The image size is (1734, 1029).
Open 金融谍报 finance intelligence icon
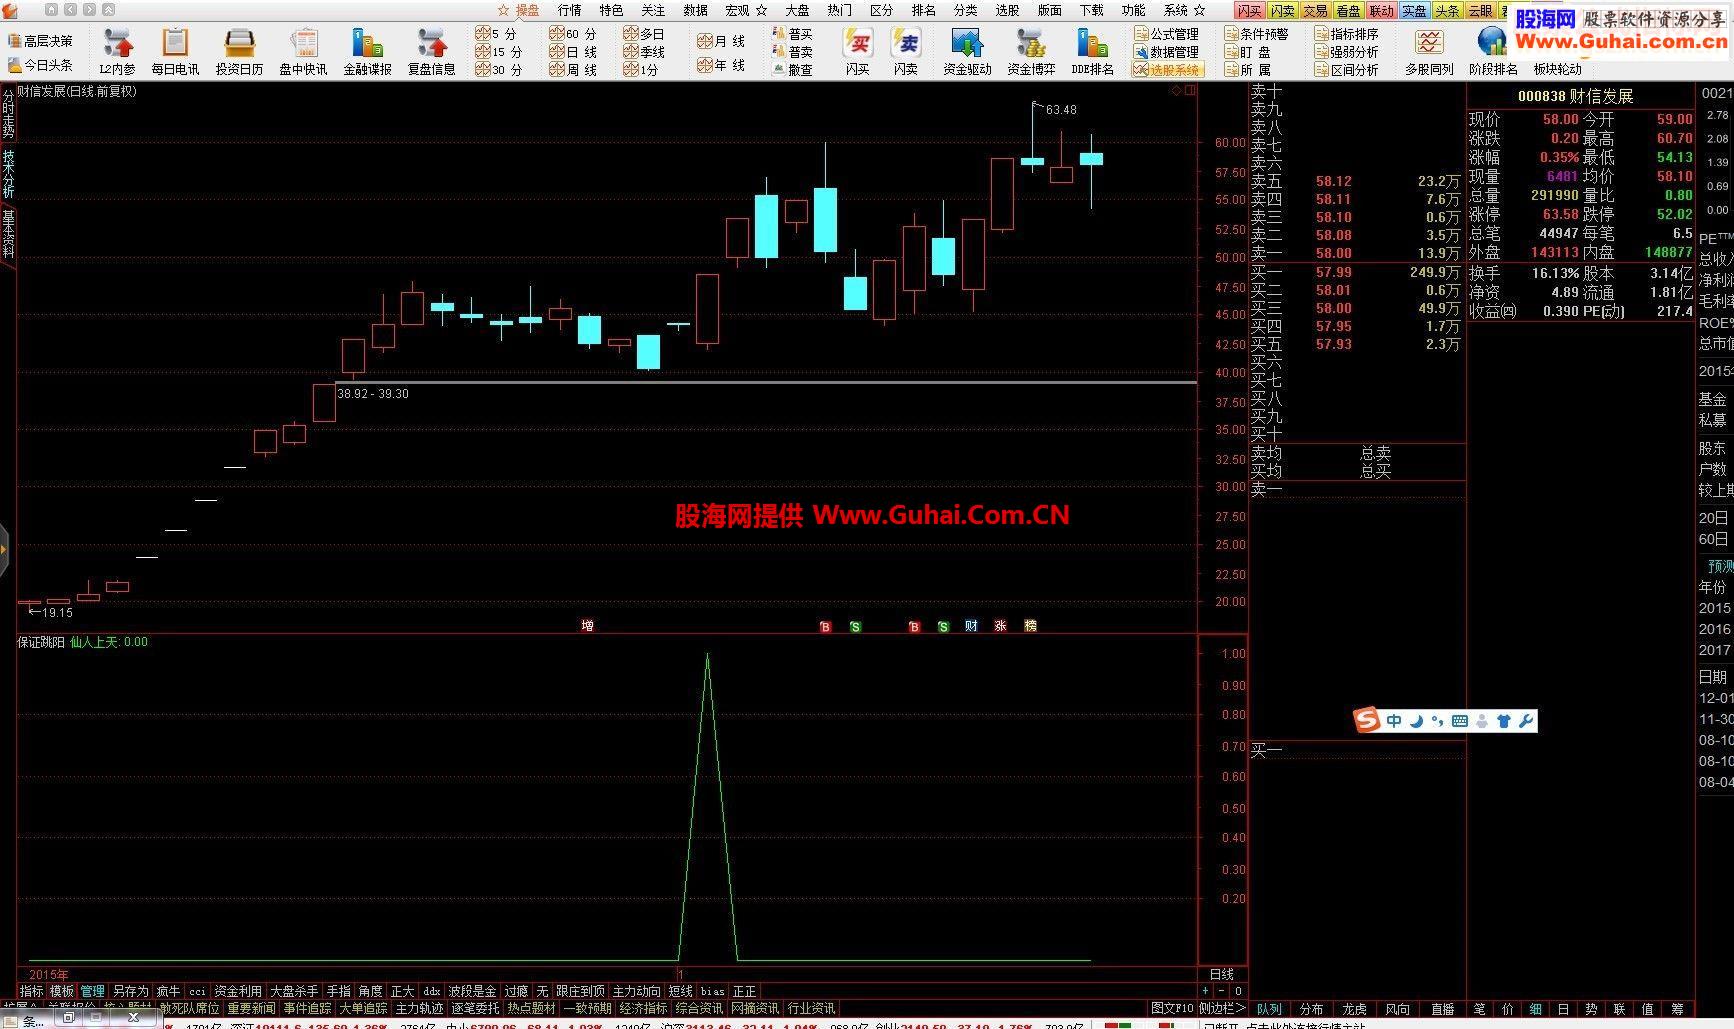(367, 51)
